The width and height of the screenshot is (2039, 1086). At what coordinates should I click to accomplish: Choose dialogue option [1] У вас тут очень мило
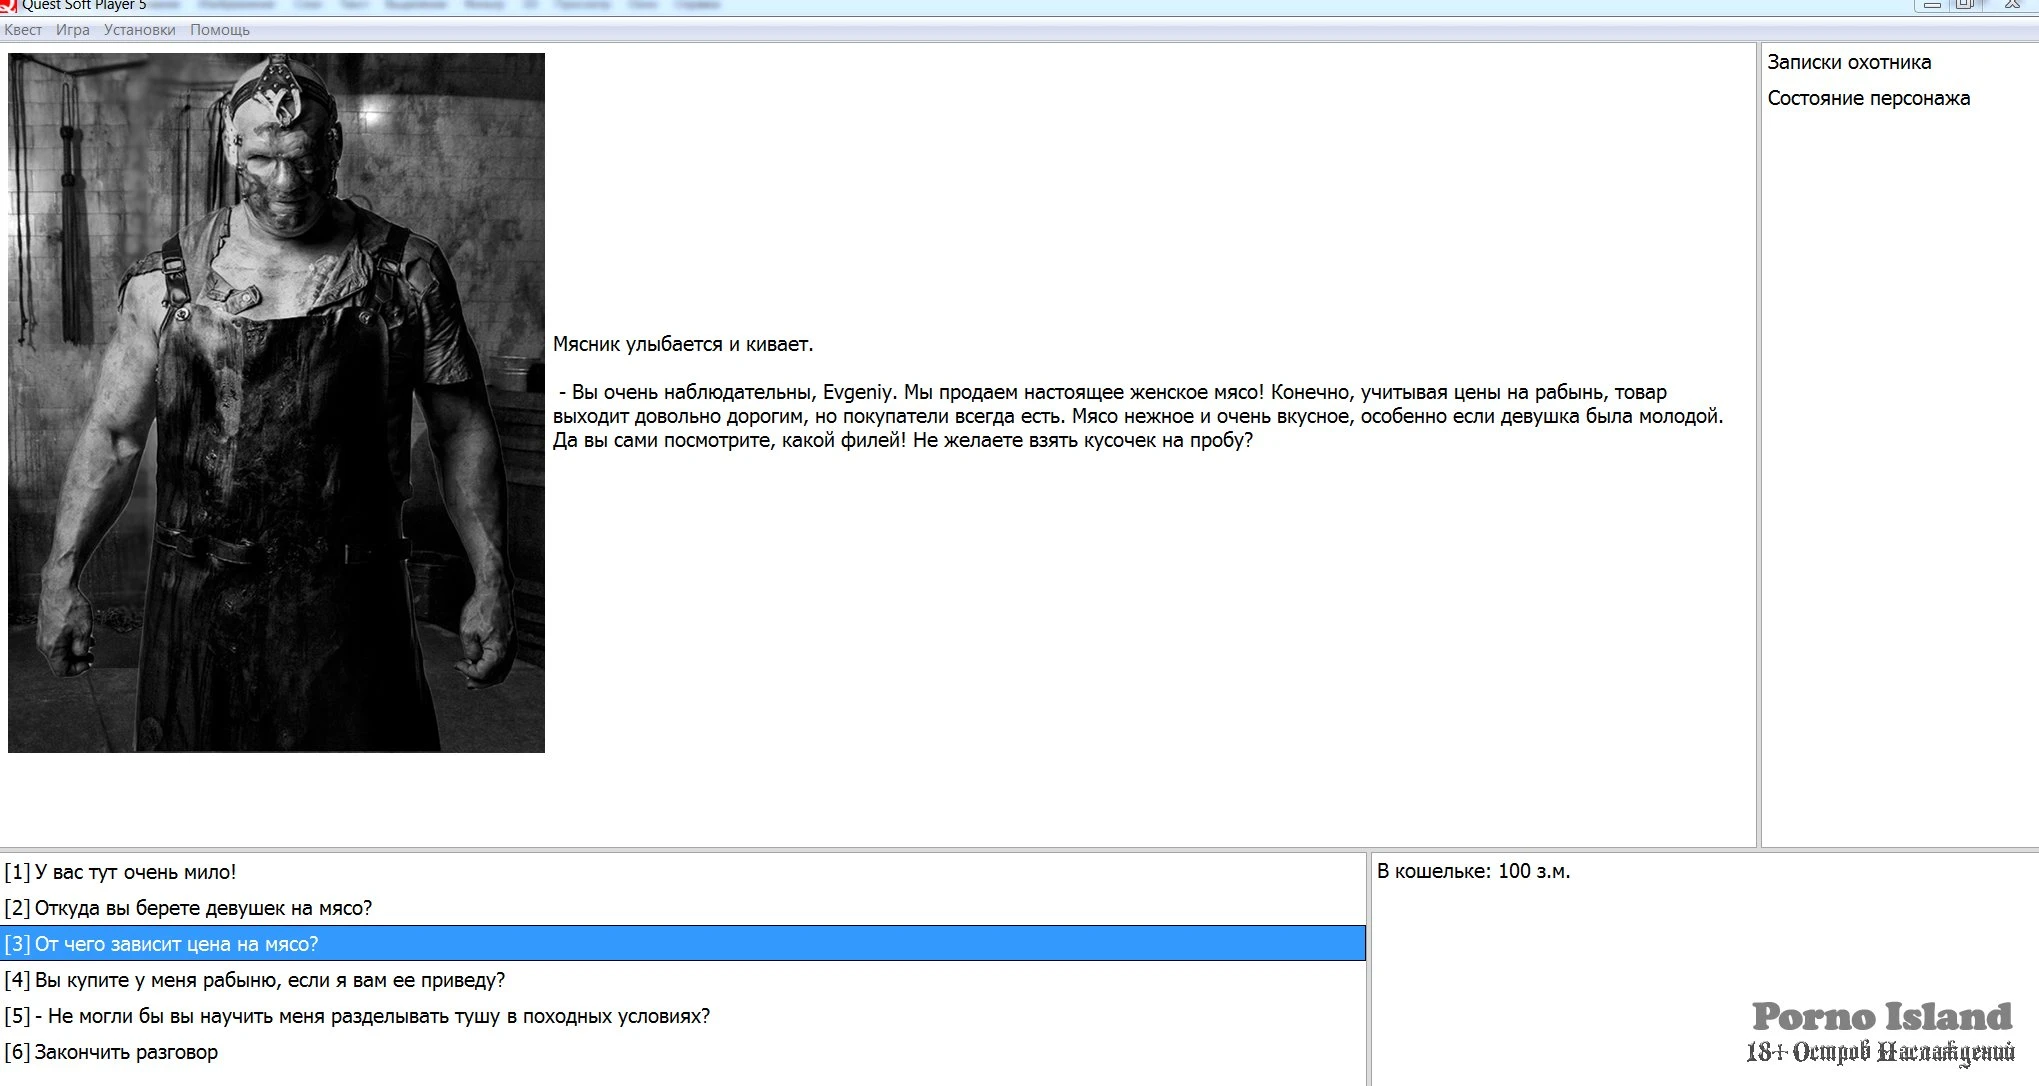click(120, 872)
